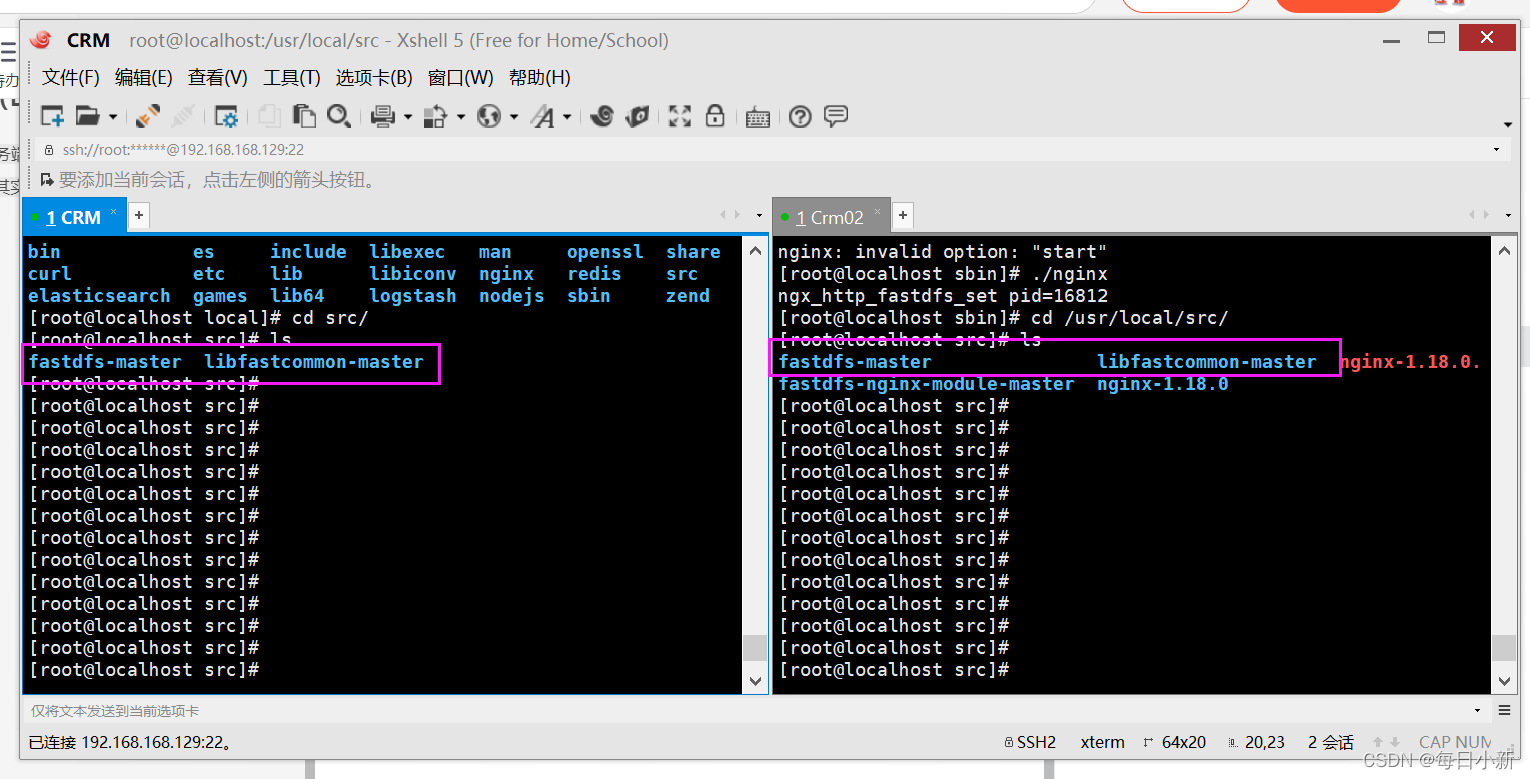Click the add current session arrow icon
Image resolution: width=1530 pixels, height=779 pixels.
click(47, 180)
